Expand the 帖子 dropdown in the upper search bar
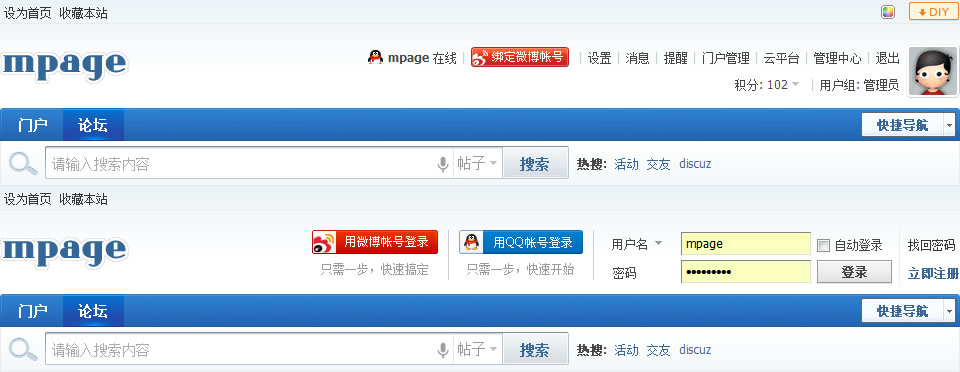This screenshot has height=372, width=960. (x=478, y=163)
